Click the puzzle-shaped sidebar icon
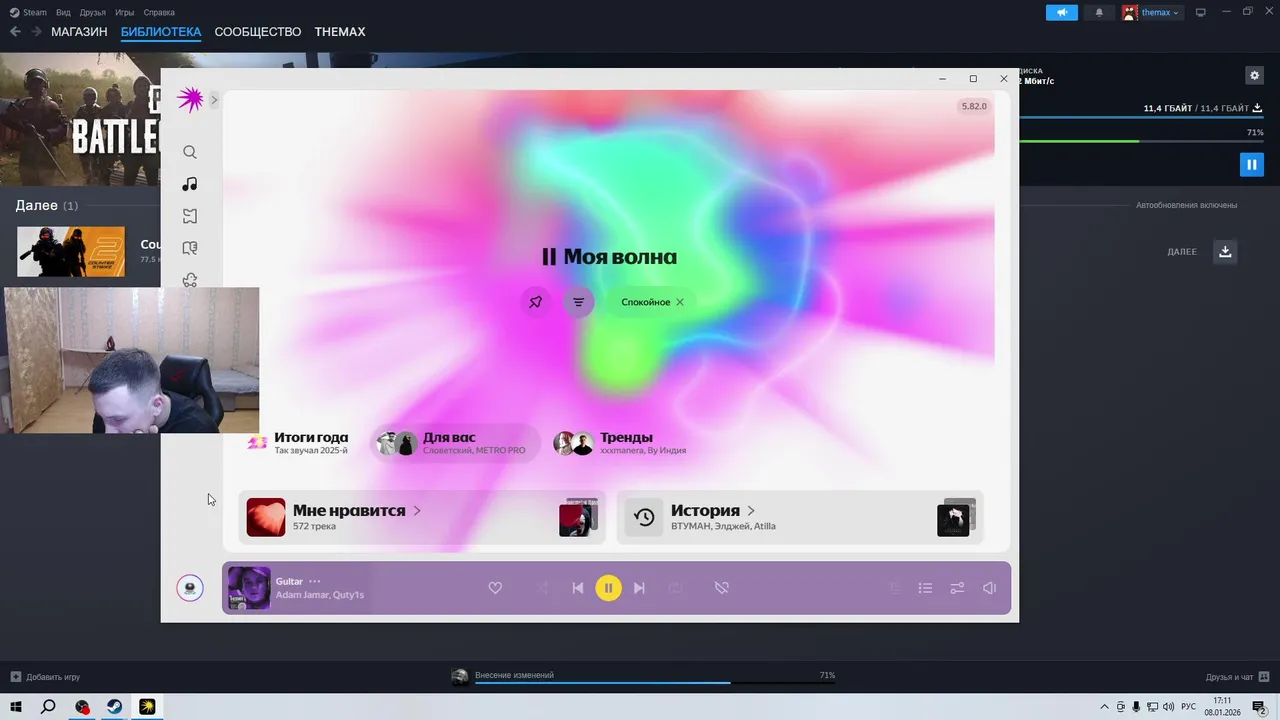Viewport: 1280px width, 720px height. (x=190, y=216)
